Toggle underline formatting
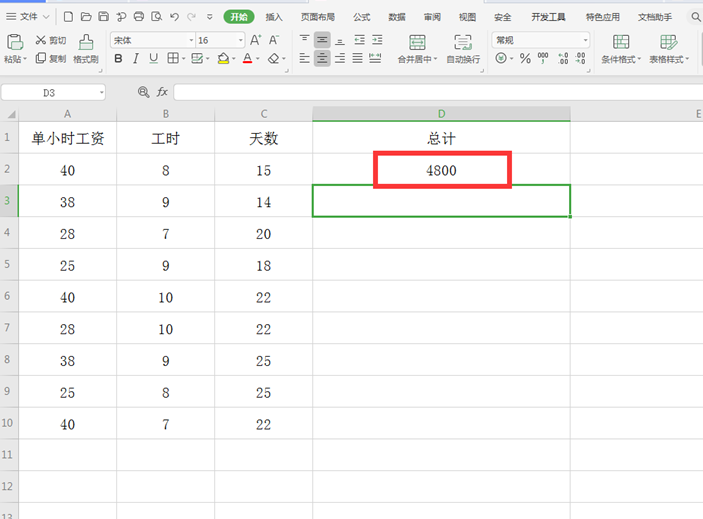Screen dimensions: 703x519 point(153,58)
